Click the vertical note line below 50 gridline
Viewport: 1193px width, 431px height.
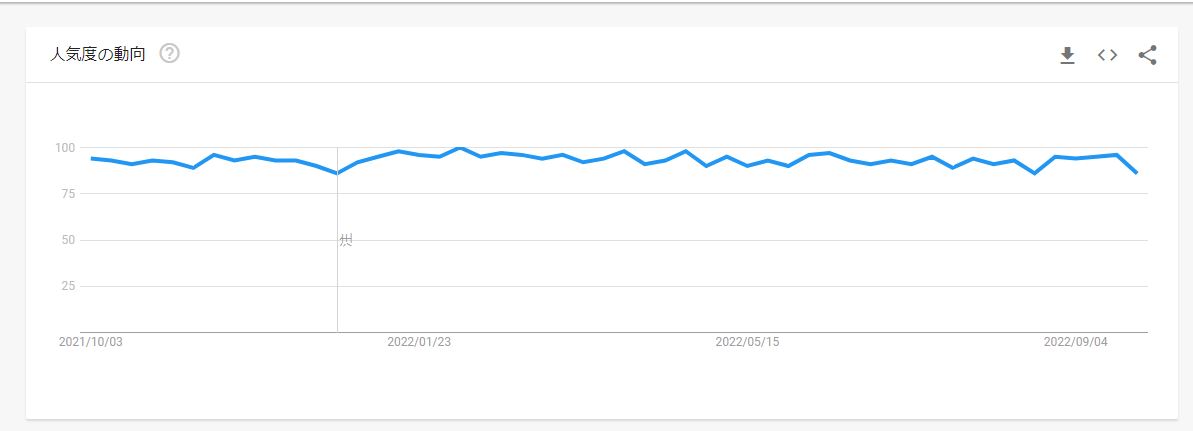coord(337,289)
